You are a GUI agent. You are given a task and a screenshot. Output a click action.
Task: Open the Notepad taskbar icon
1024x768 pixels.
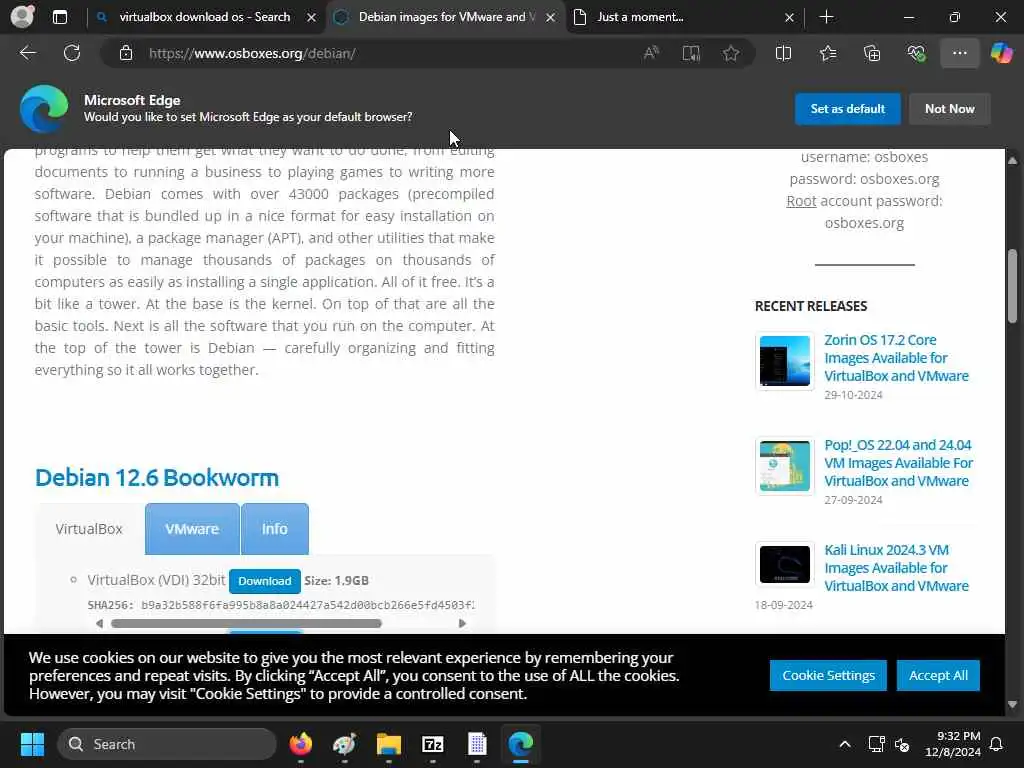477,744
